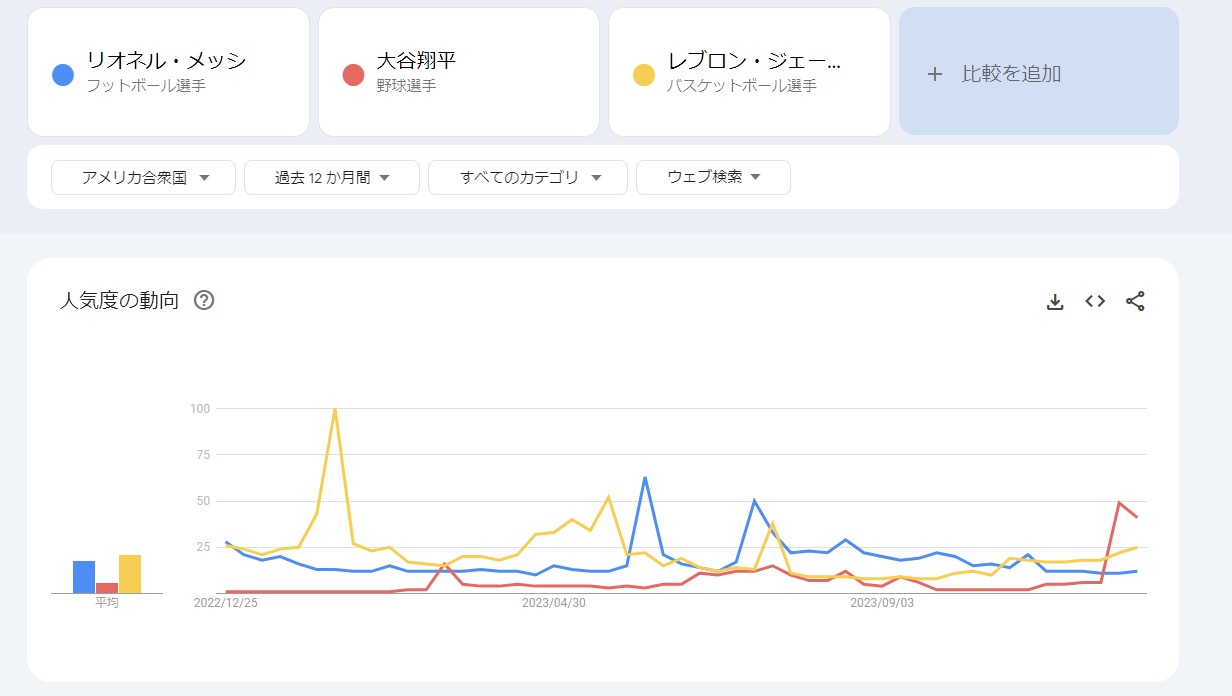Click the plus icon in 比較を追加
Image resolution: width=1232 pixels, height=696 pixels.
935,74
